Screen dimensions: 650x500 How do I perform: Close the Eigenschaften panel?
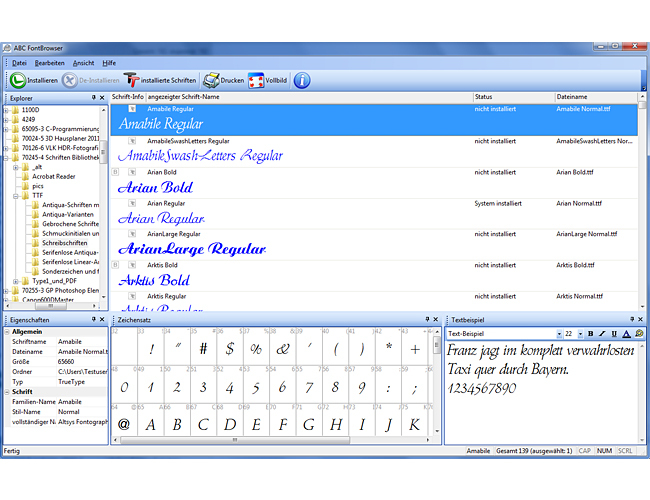[x=103, y=319]
